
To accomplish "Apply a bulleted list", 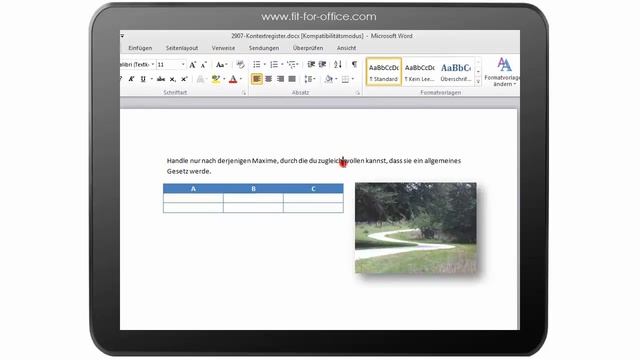I will click(257, 64).
